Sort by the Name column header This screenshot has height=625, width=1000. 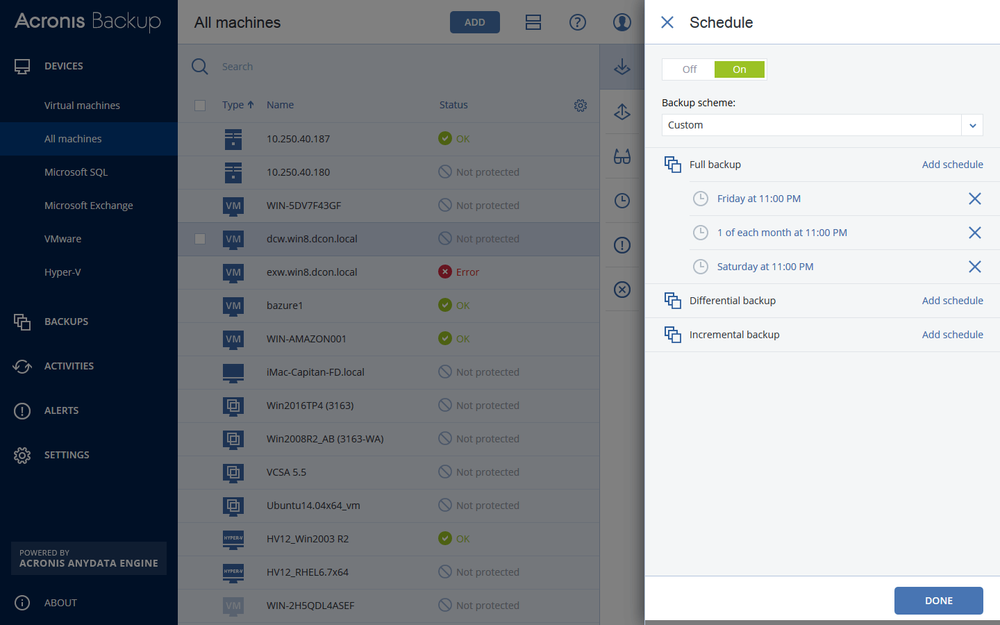pyautogui.click(x=280, y=105)
